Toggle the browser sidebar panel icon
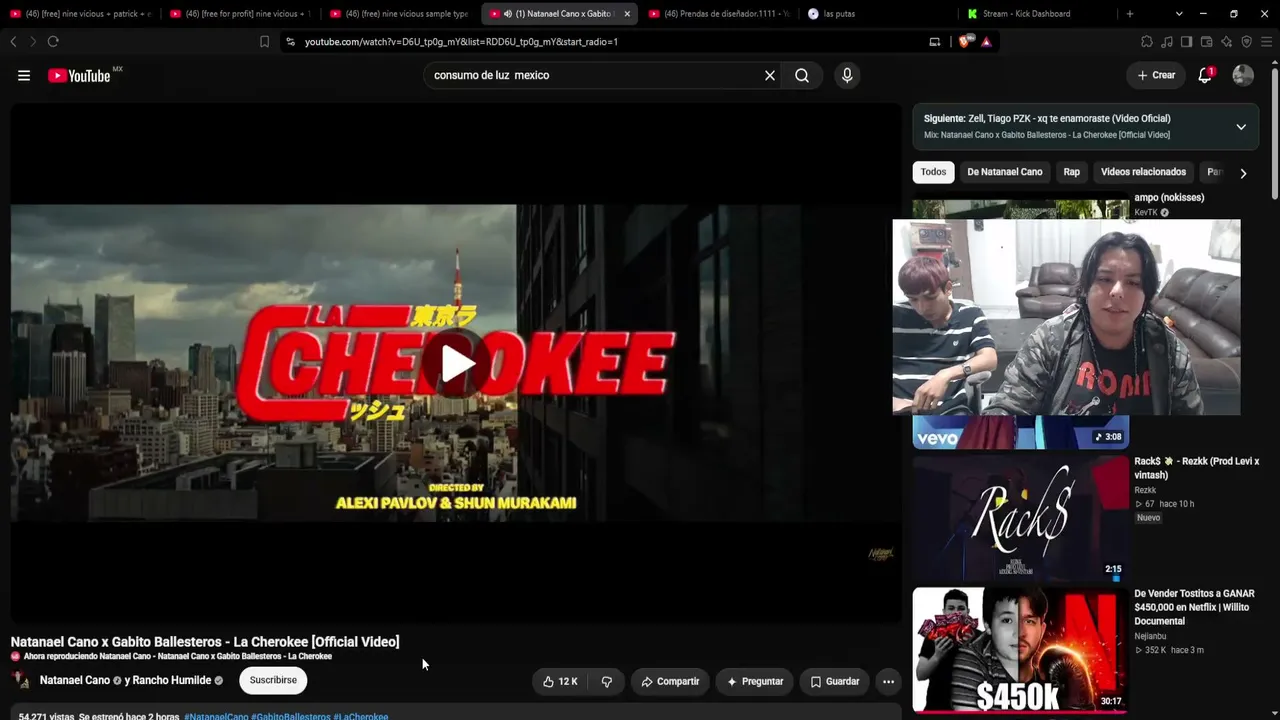This screenshot has width=1280, height=720. [1186, 41]
